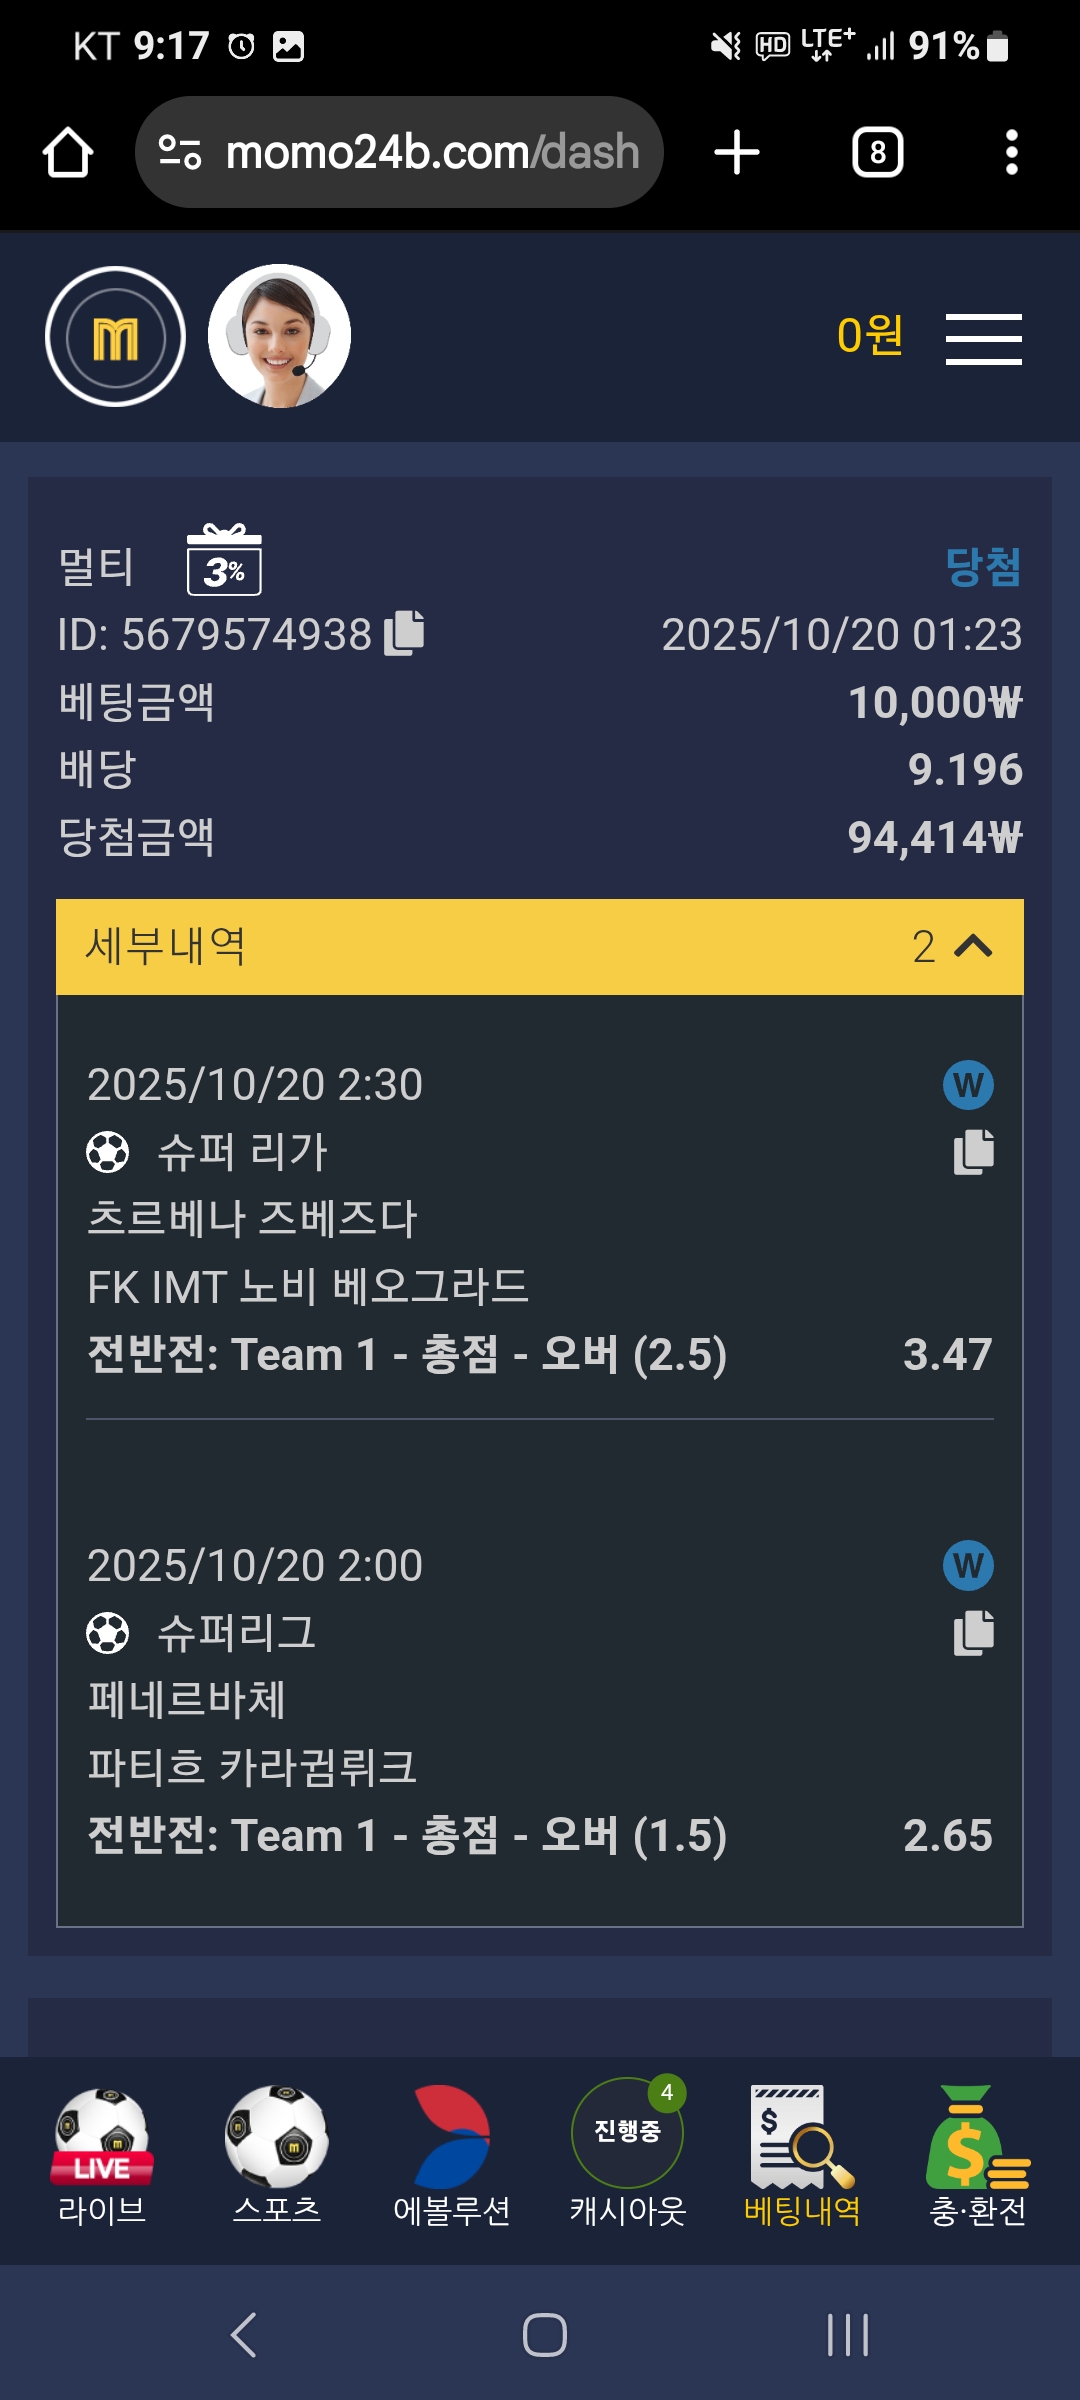The width and height of the screenshot is (1080, 2400).
Task: Copy the bet ID 5679574938
Action: pos(405,633)
